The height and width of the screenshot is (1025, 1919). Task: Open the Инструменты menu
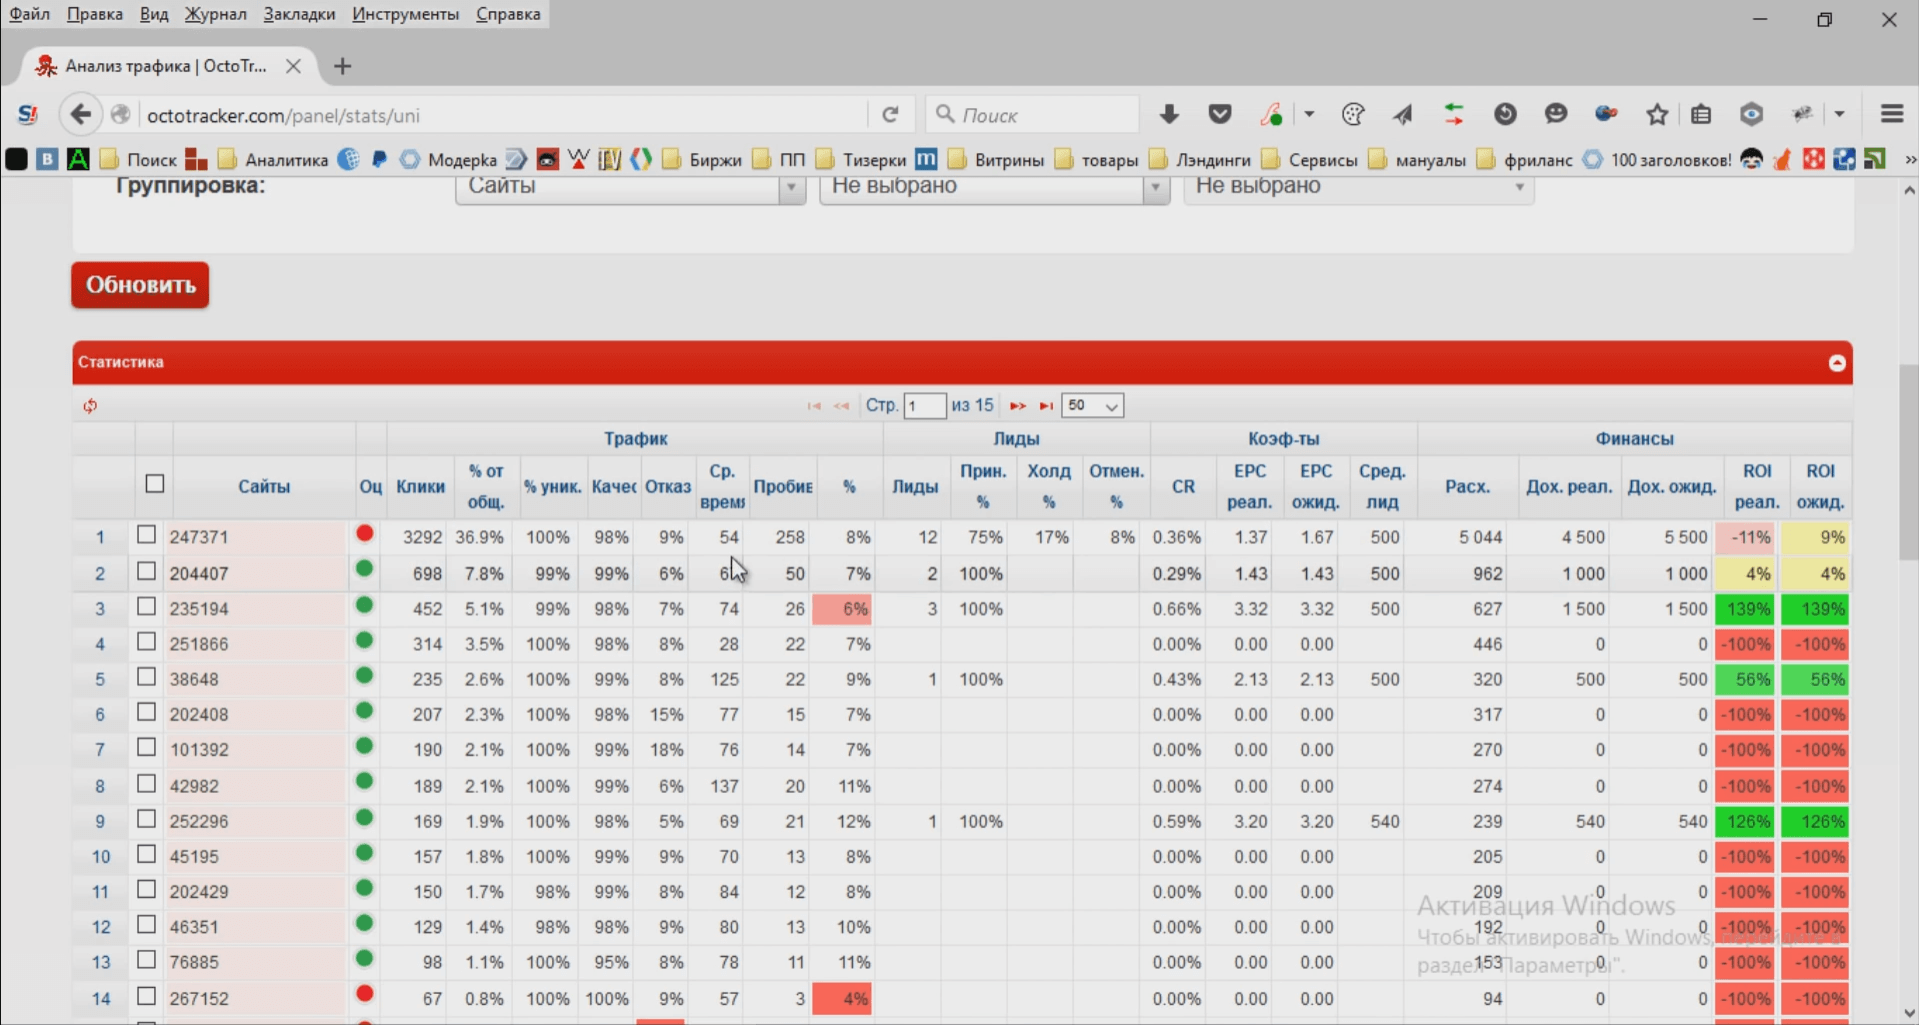[406, 14]
